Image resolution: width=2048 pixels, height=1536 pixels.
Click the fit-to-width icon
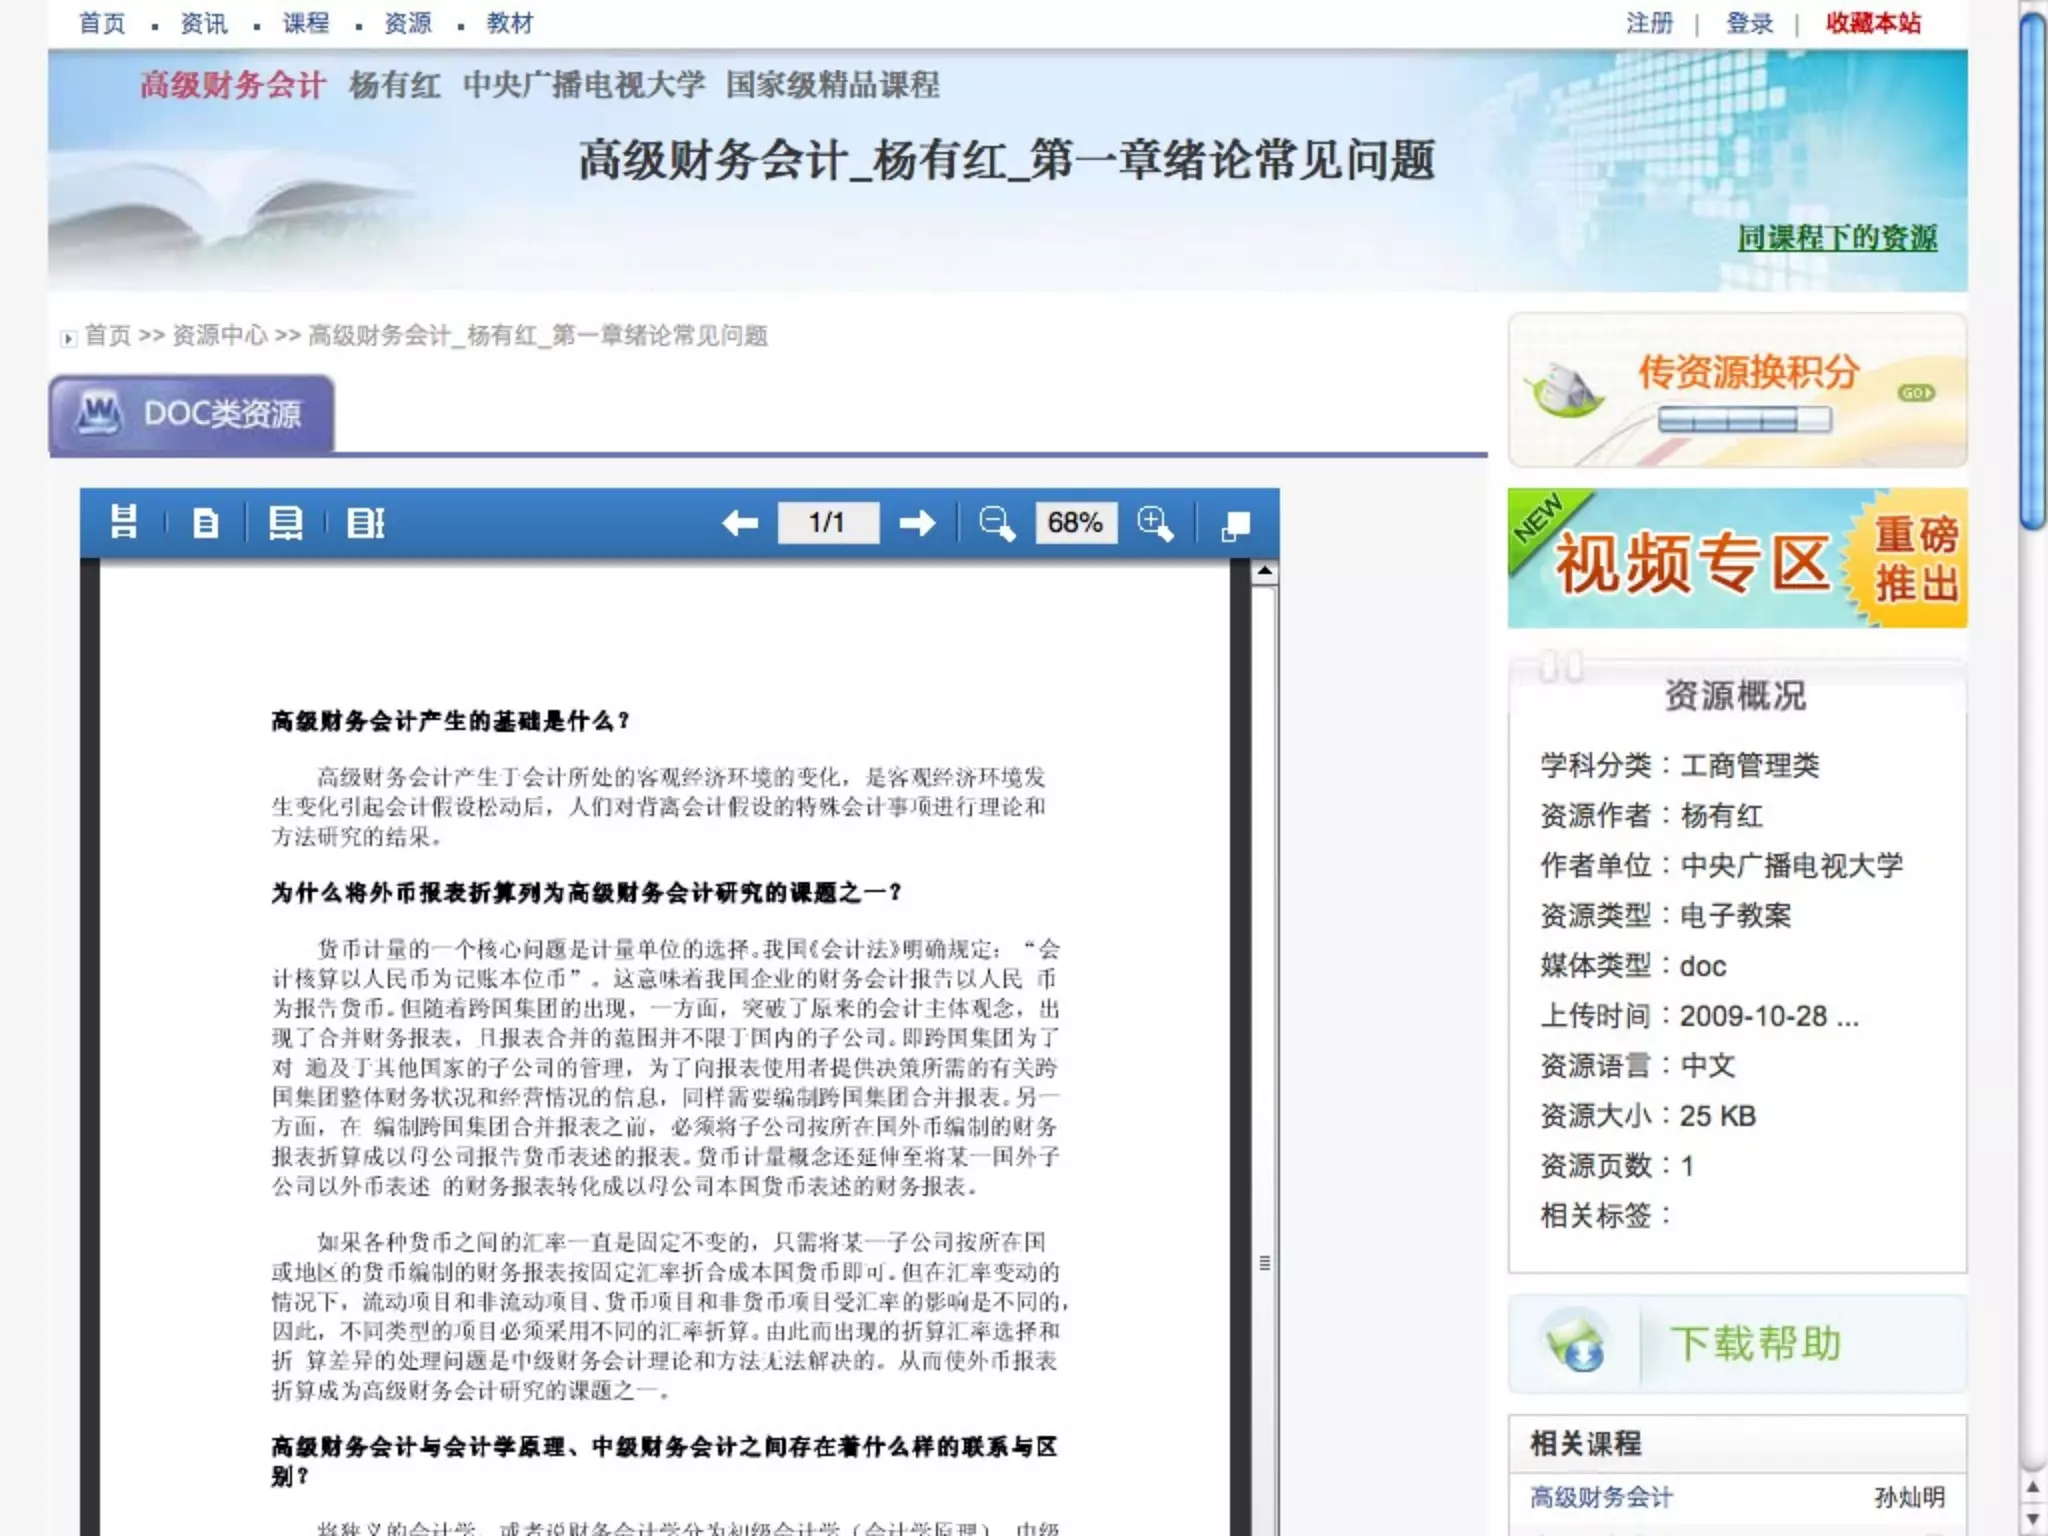tap(285, 522)
